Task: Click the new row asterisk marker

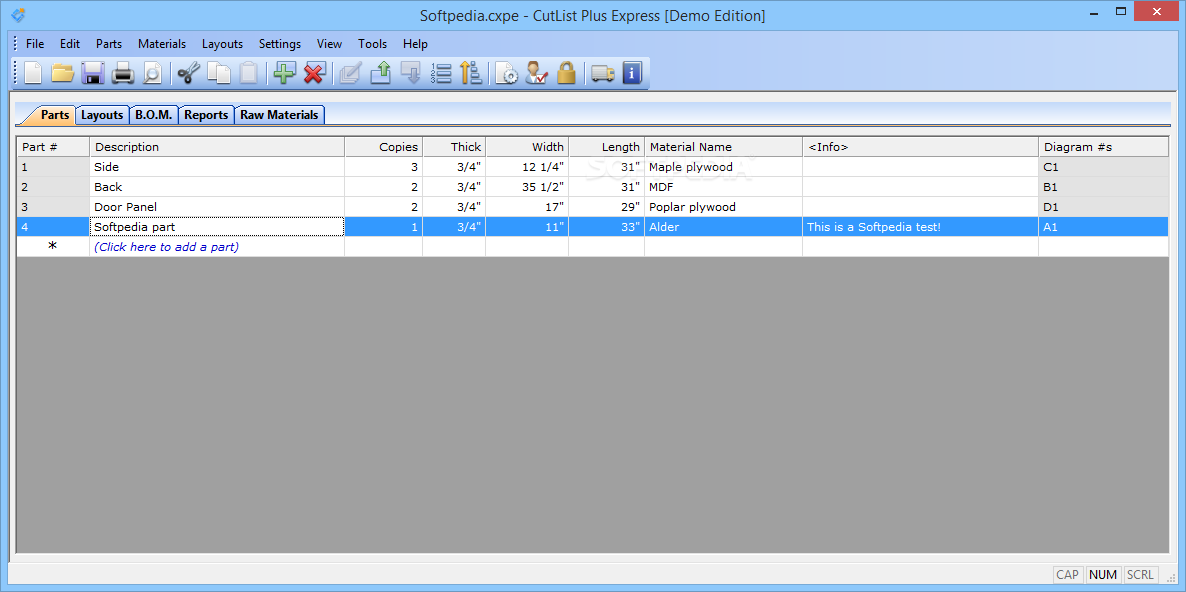Action: [x=53, y=246]
